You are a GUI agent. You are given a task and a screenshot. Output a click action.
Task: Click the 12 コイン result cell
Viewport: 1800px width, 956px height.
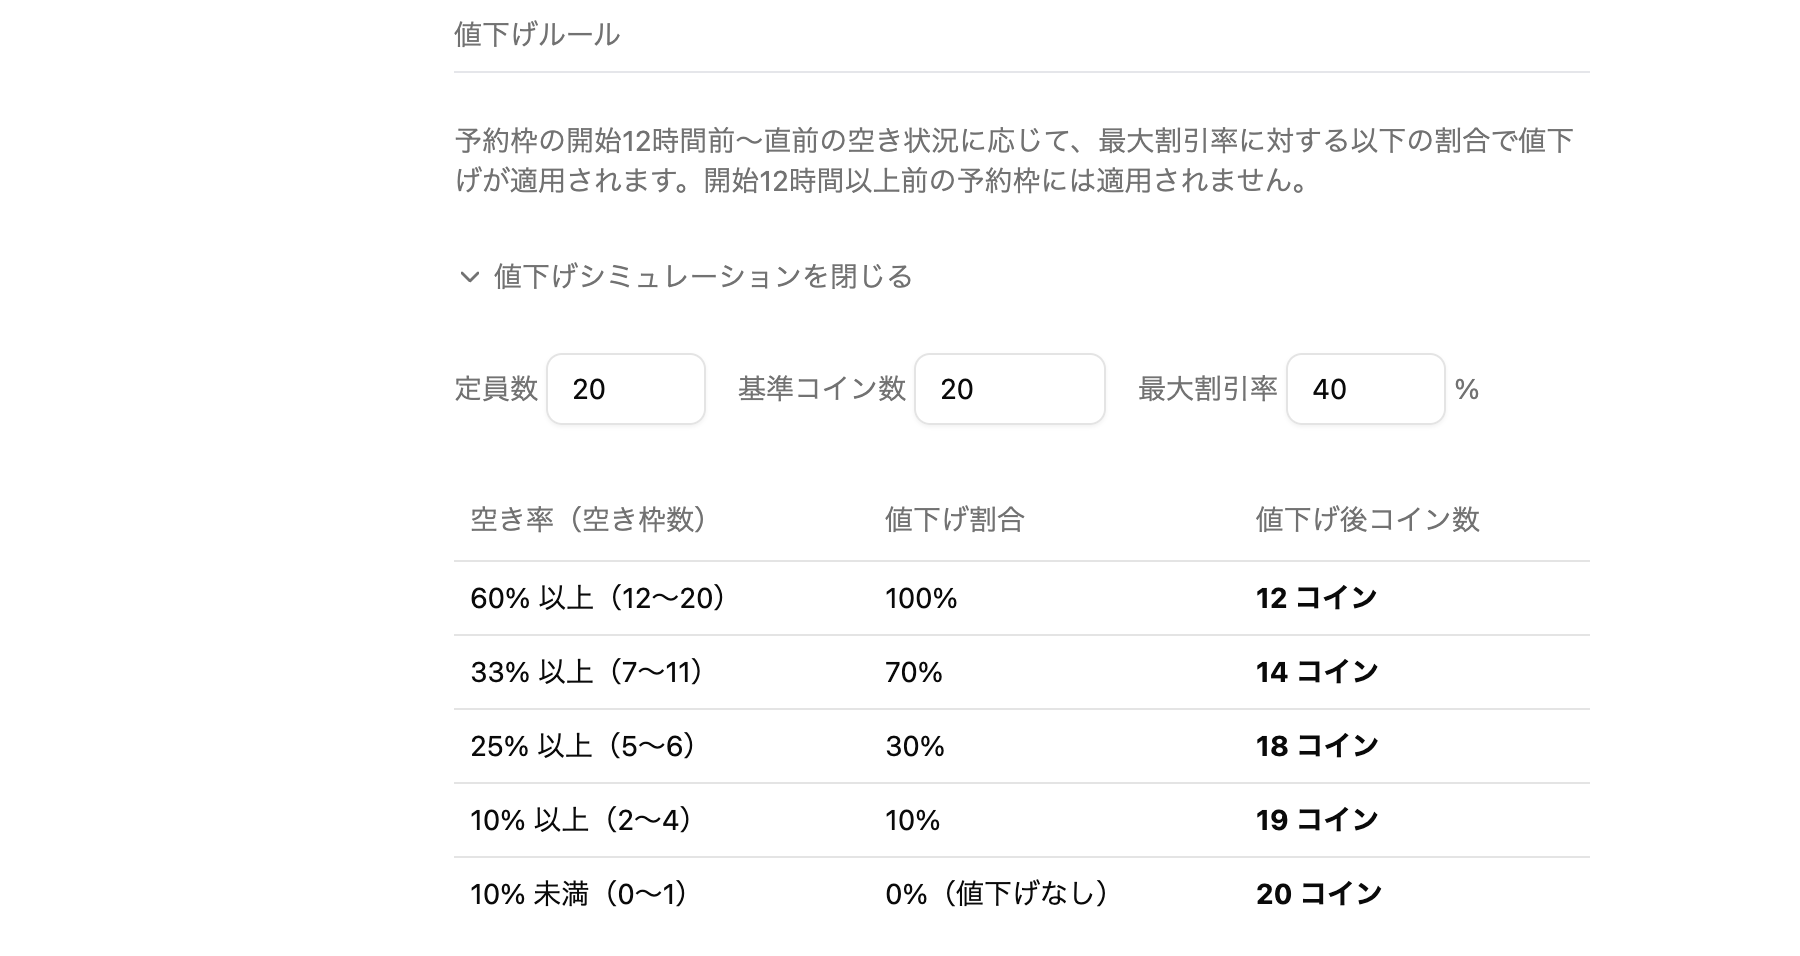point(1316,598)
